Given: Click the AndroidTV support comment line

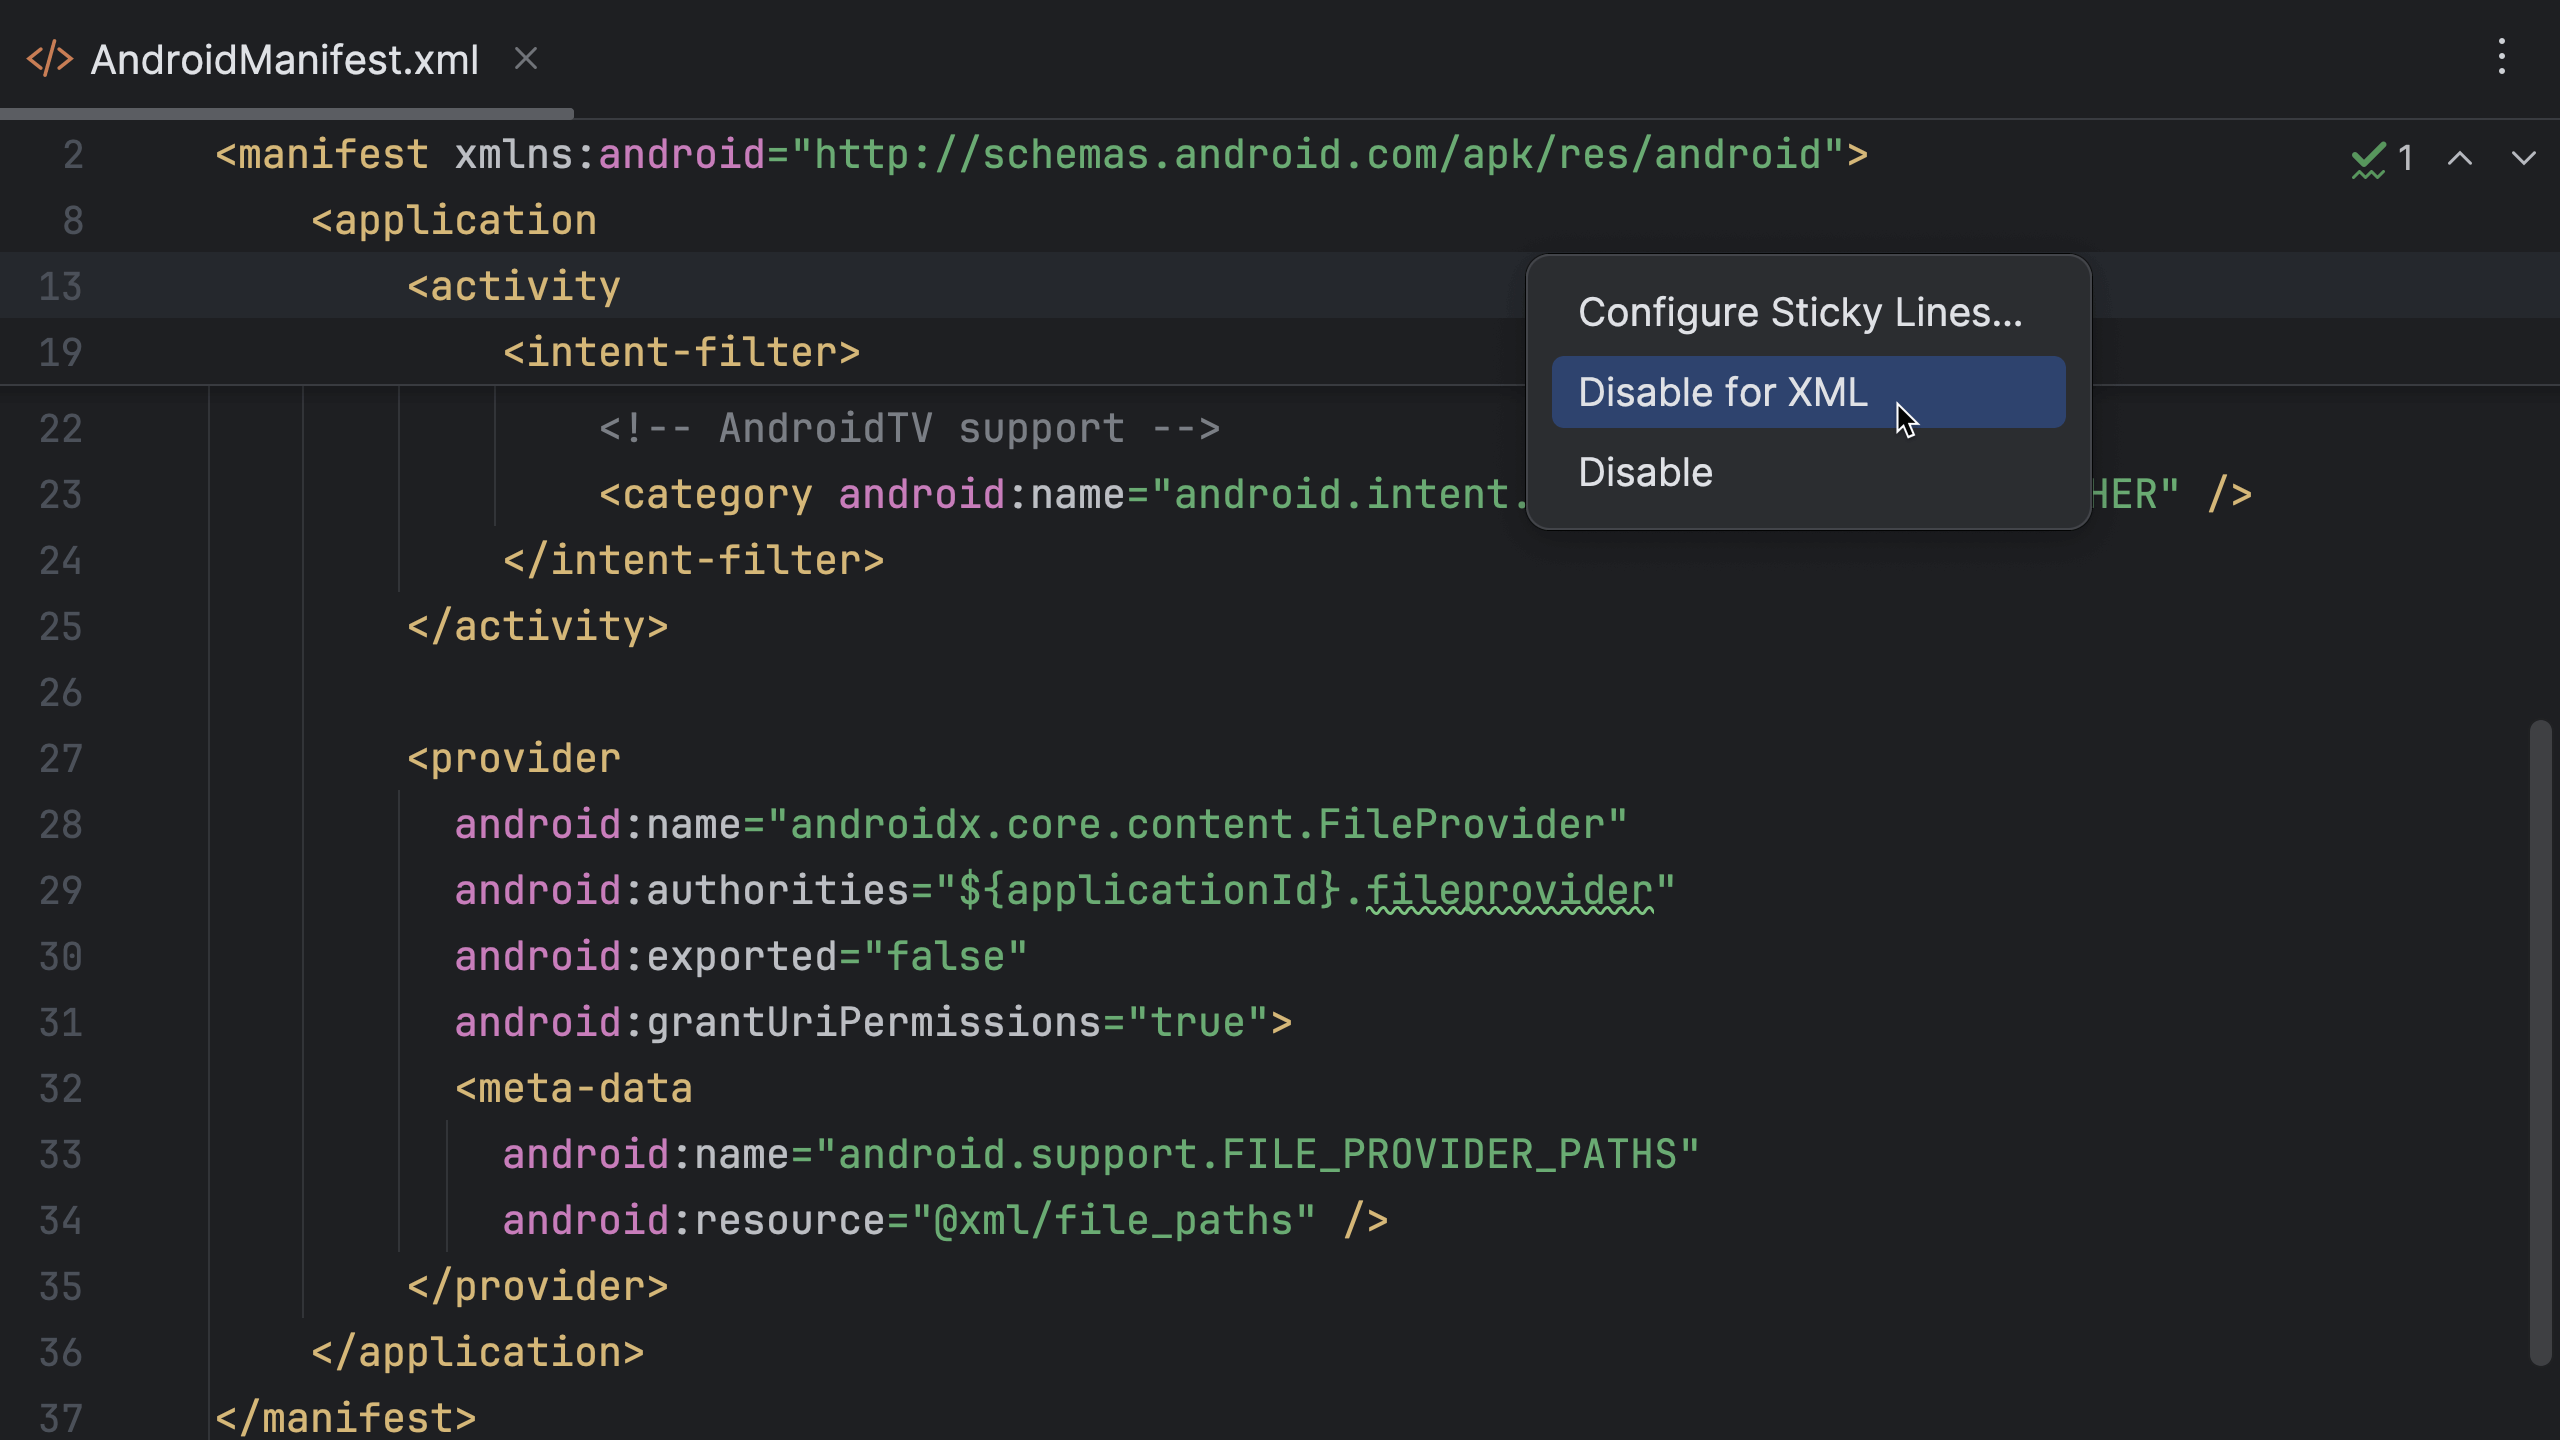Looking at the screenshot, I should 908,429.
